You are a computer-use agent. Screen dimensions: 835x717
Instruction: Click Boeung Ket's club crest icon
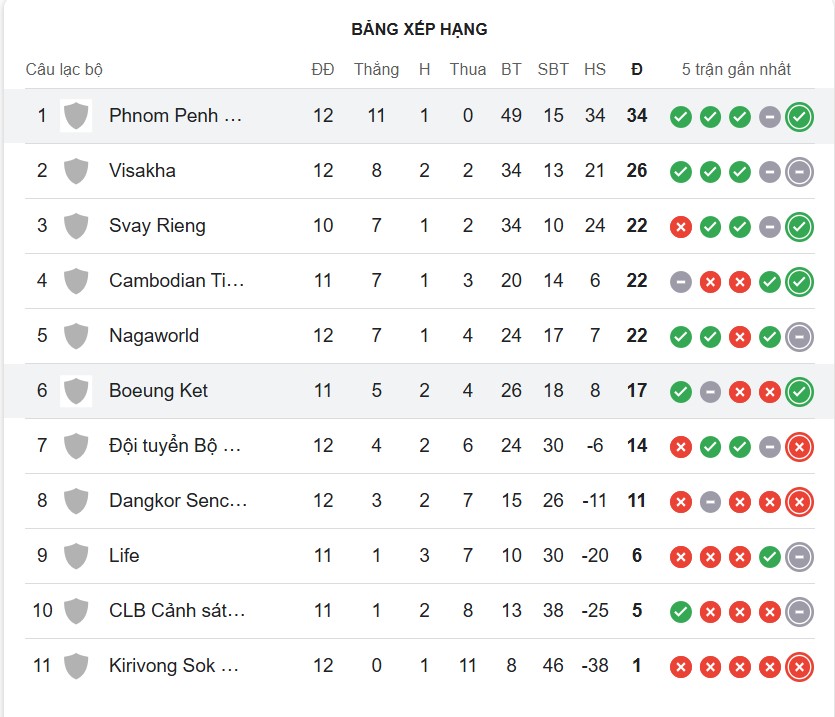point(75,391)
